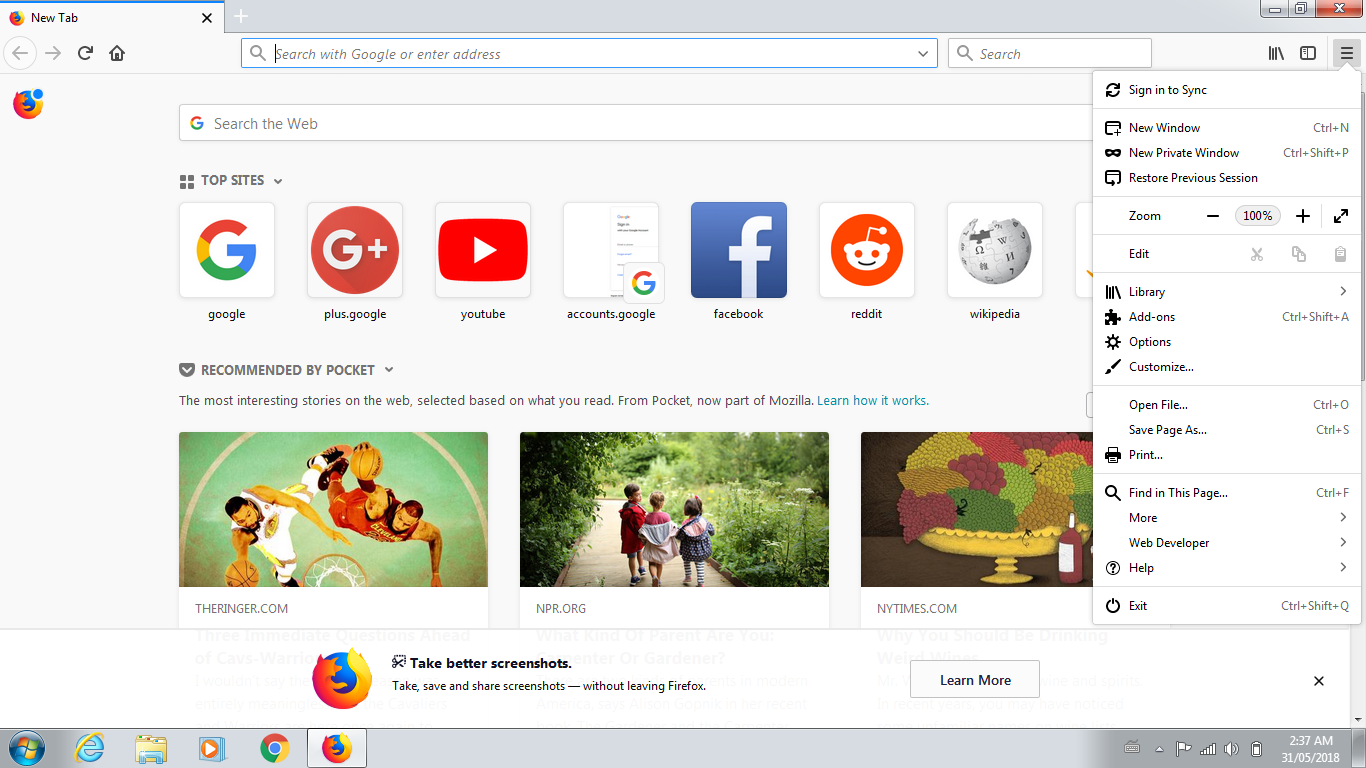Viewport: 1366px width, 768px height.
Task: Go to the home page via house icon
Action: click(117, 53)
